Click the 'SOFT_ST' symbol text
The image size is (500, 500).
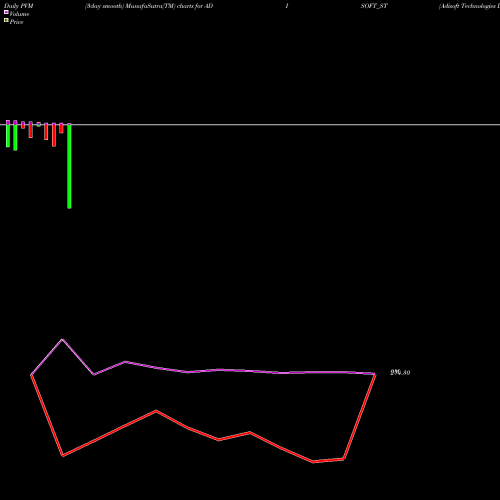coord(374,6)
